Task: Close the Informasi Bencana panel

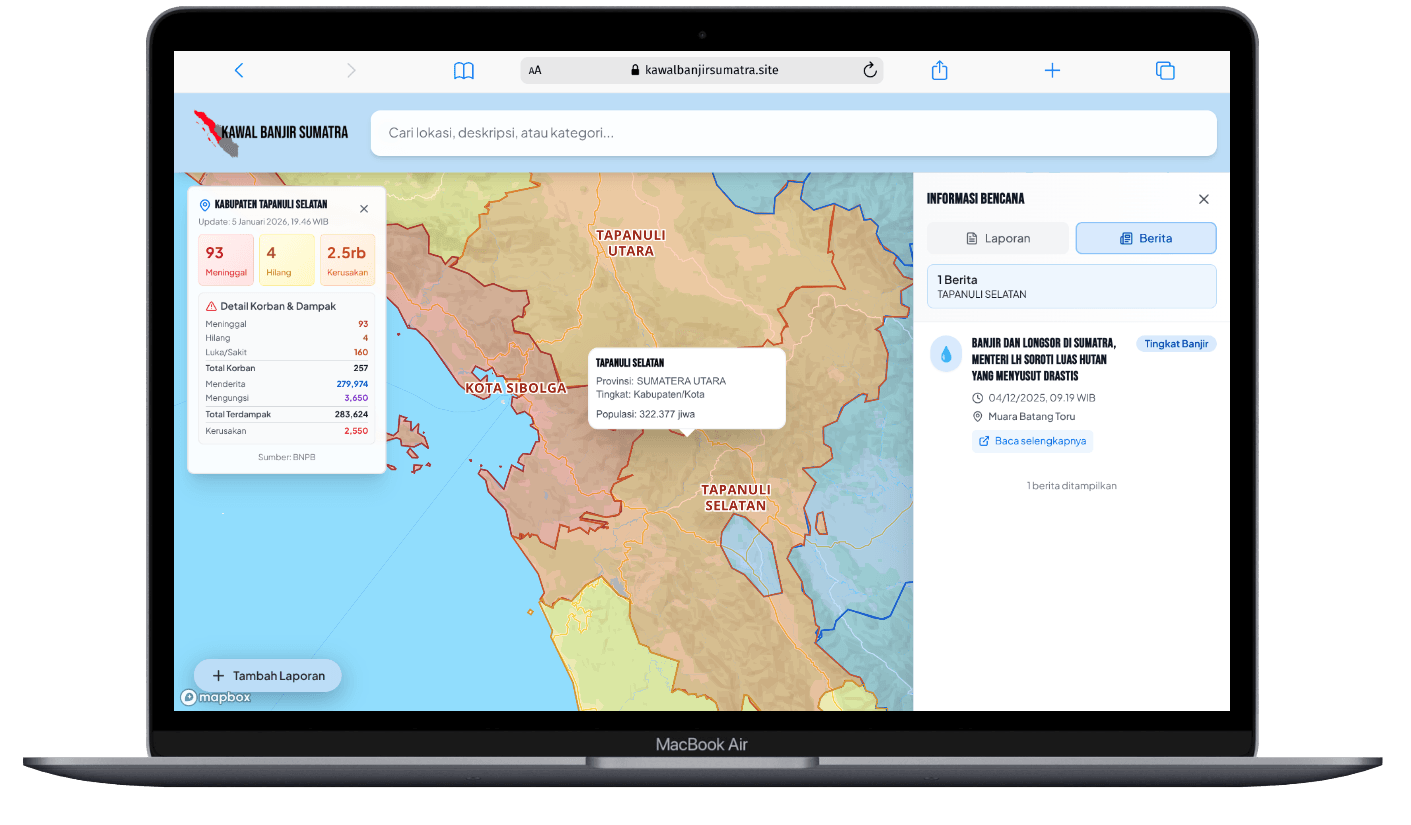Action: point(1203,199)
